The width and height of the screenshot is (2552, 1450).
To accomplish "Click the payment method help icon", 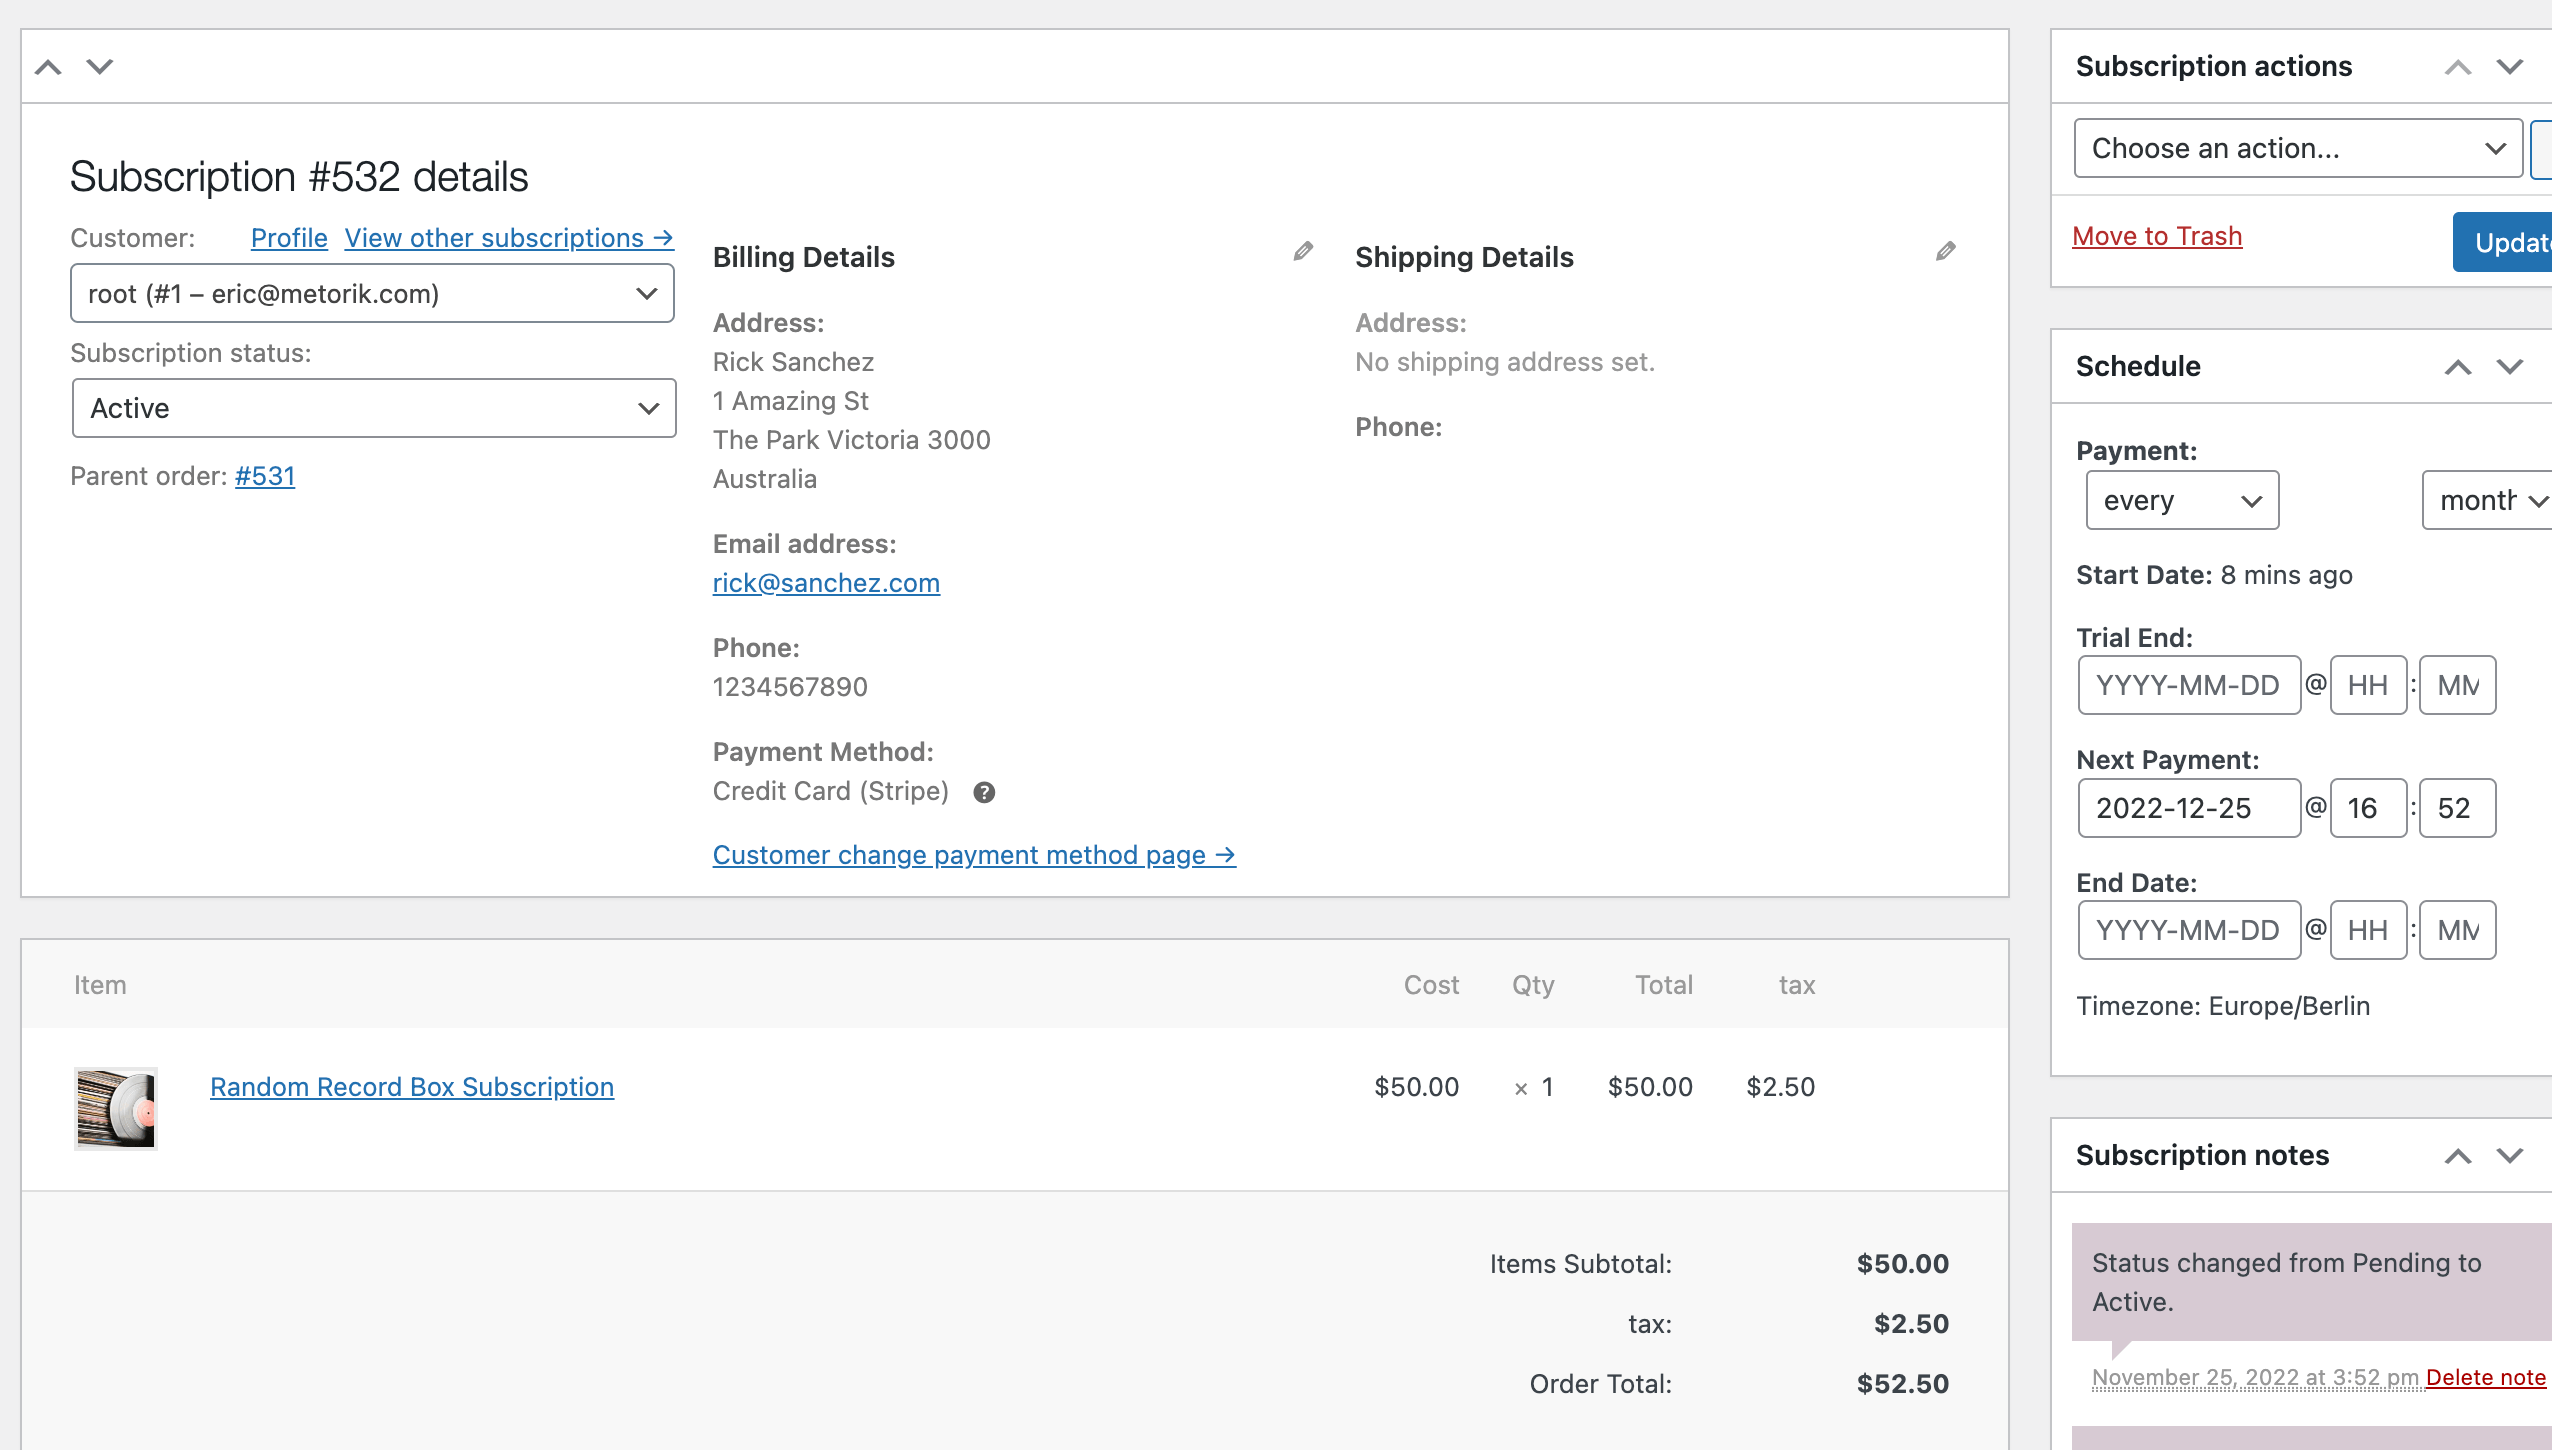I will click(x=984, y=792).
